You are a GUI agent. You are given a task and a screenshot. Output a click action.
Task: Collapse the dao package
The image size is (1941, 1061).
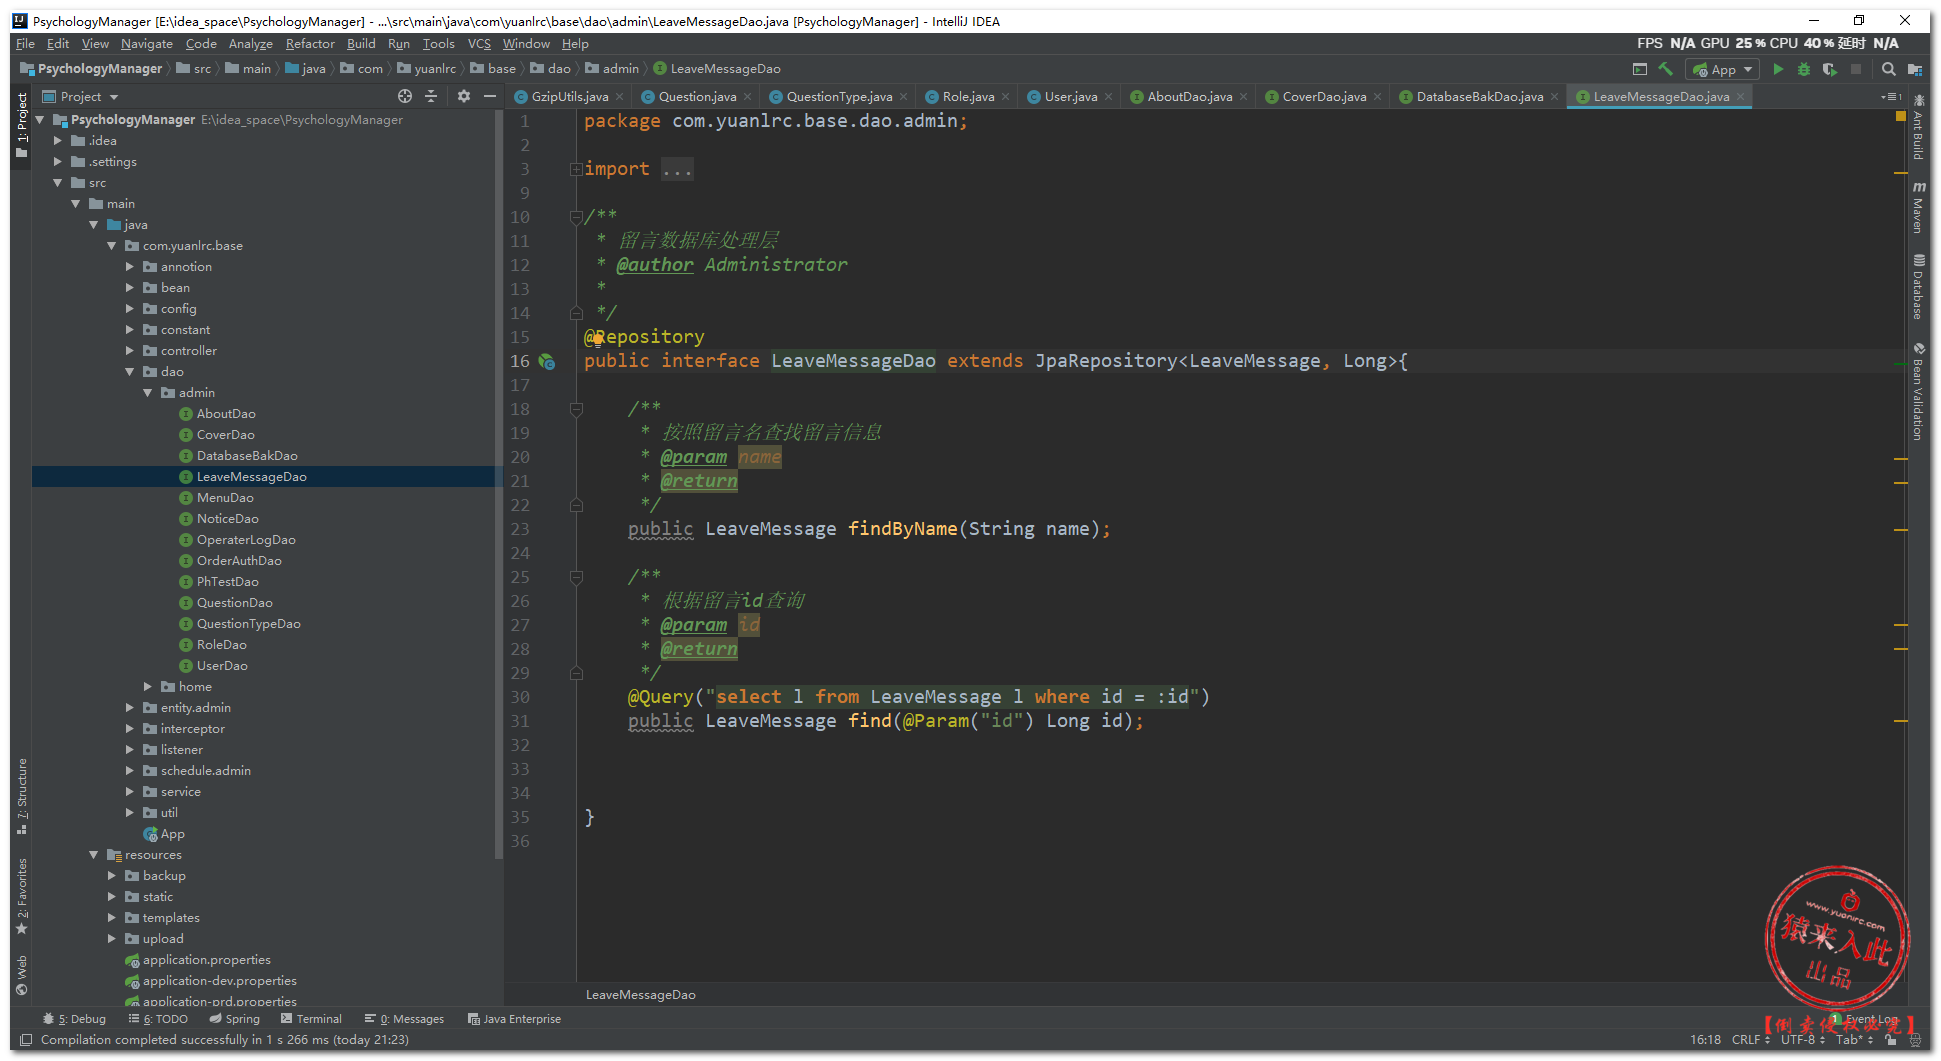tap(130, 372)
